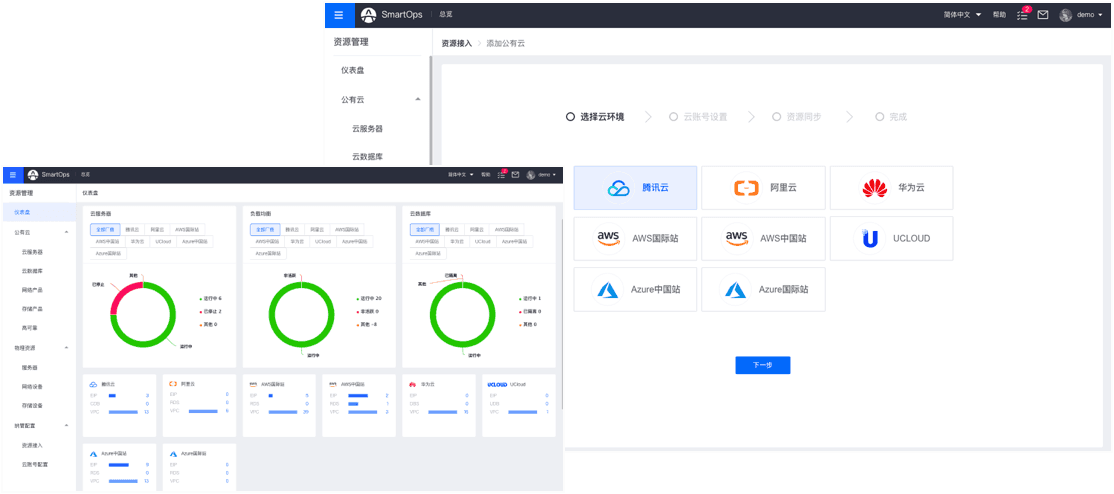Click the mail envelope icon beside the demo avatar in the 添加公有云 window
Viewport: 1114px width, 494px height.
coord(1043,15)
